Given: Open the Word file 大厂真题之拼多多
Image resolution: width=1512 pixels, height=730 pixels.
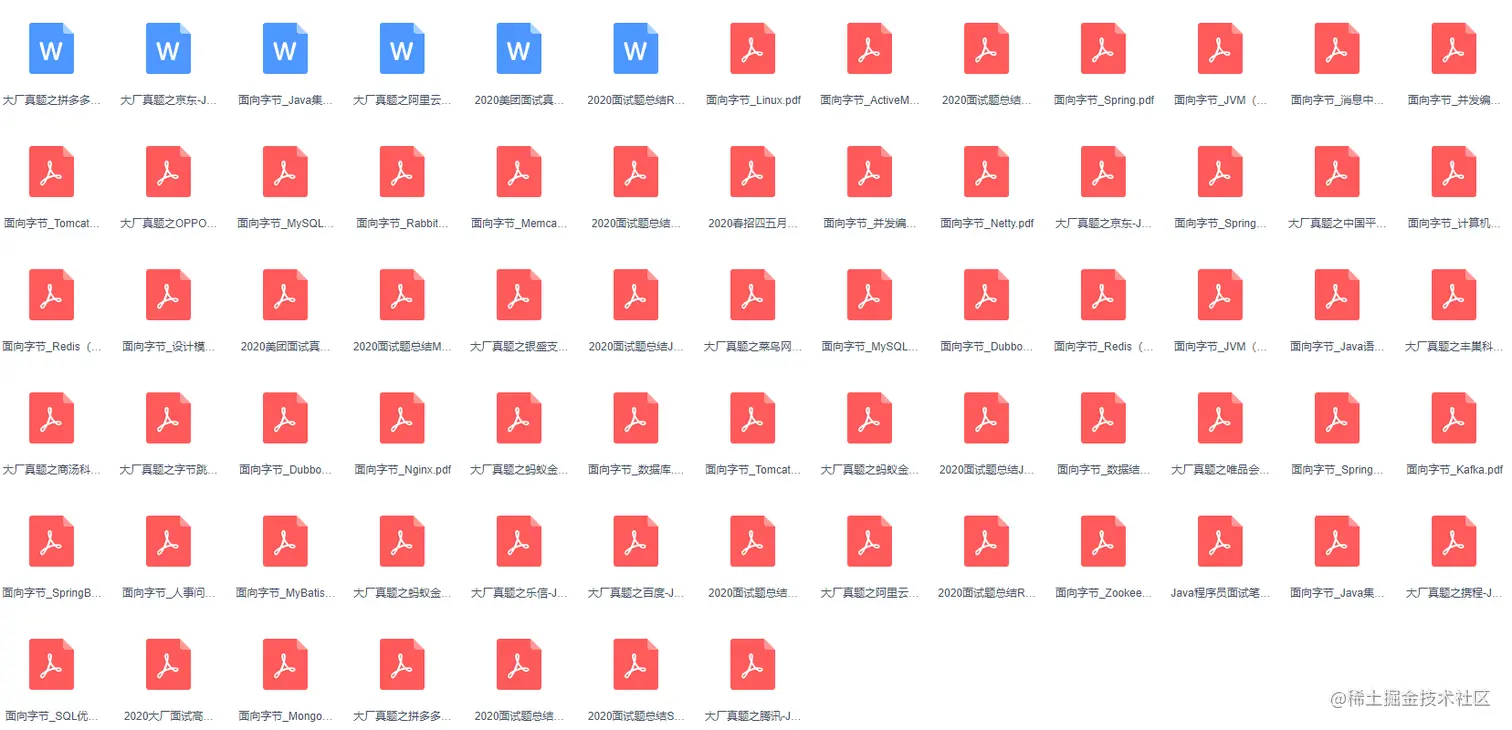Looking at the screenshot, I should pos(51,48).
